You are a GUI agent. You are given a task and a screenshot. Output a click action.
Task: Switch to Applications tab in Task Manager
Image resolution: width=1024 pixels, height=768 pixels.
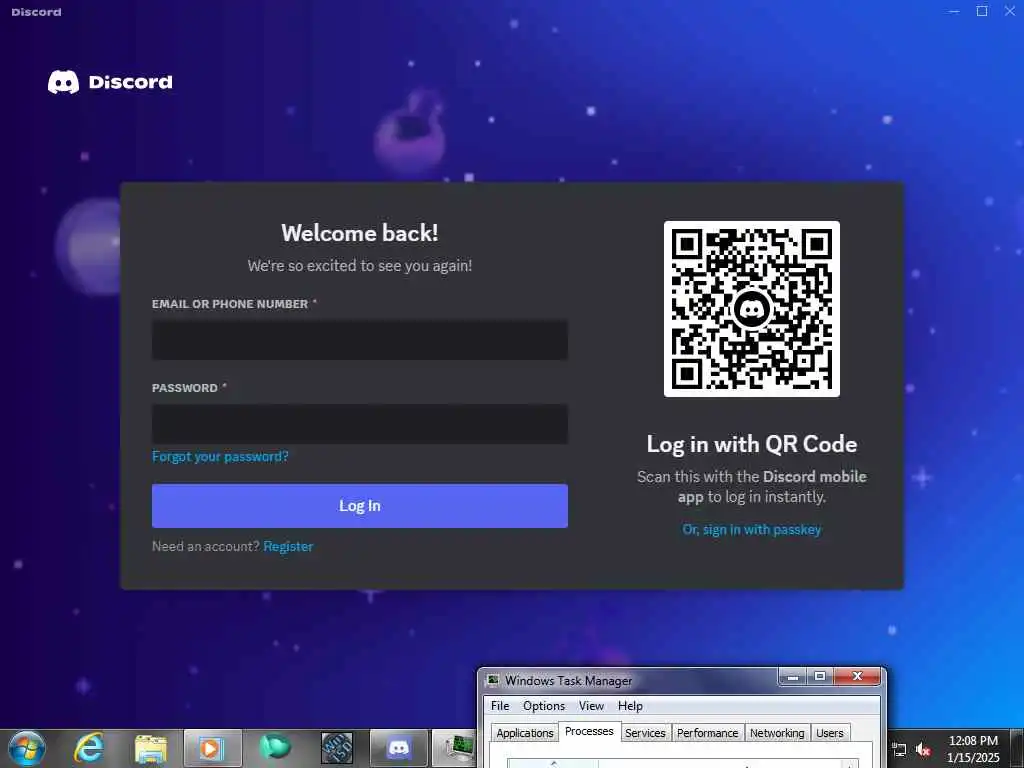tap(524, 733)
